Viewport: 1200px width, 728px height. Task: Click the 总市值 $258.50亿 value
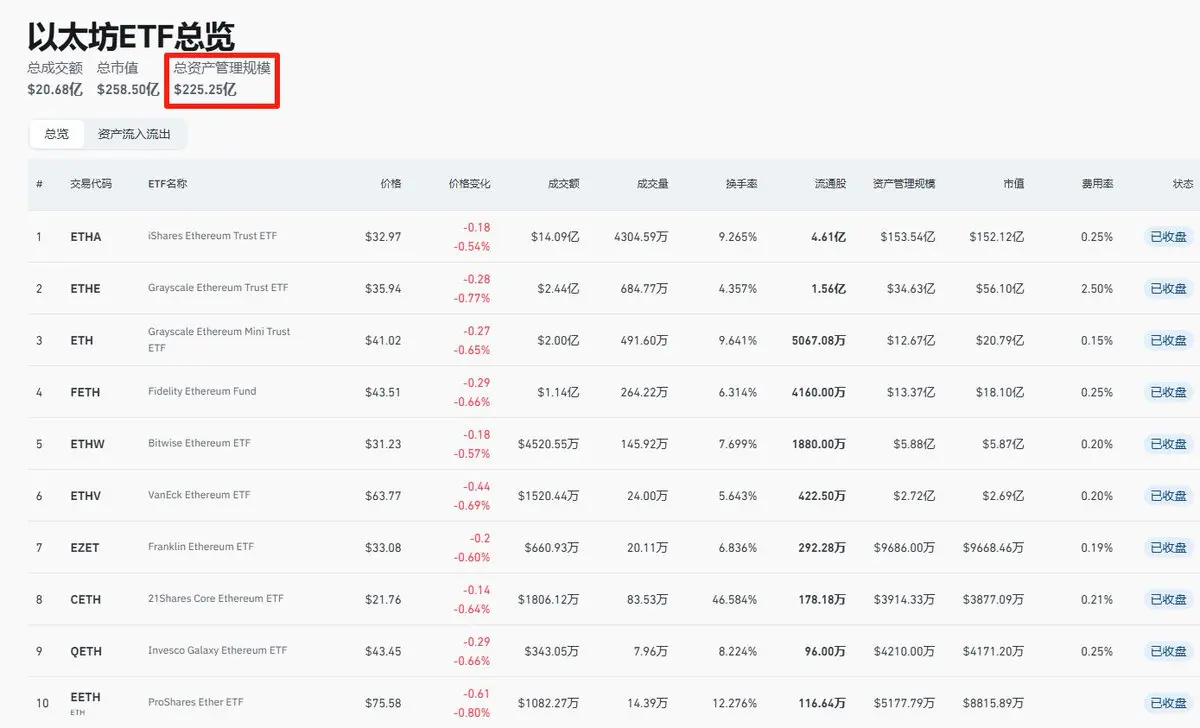[128, 89]
